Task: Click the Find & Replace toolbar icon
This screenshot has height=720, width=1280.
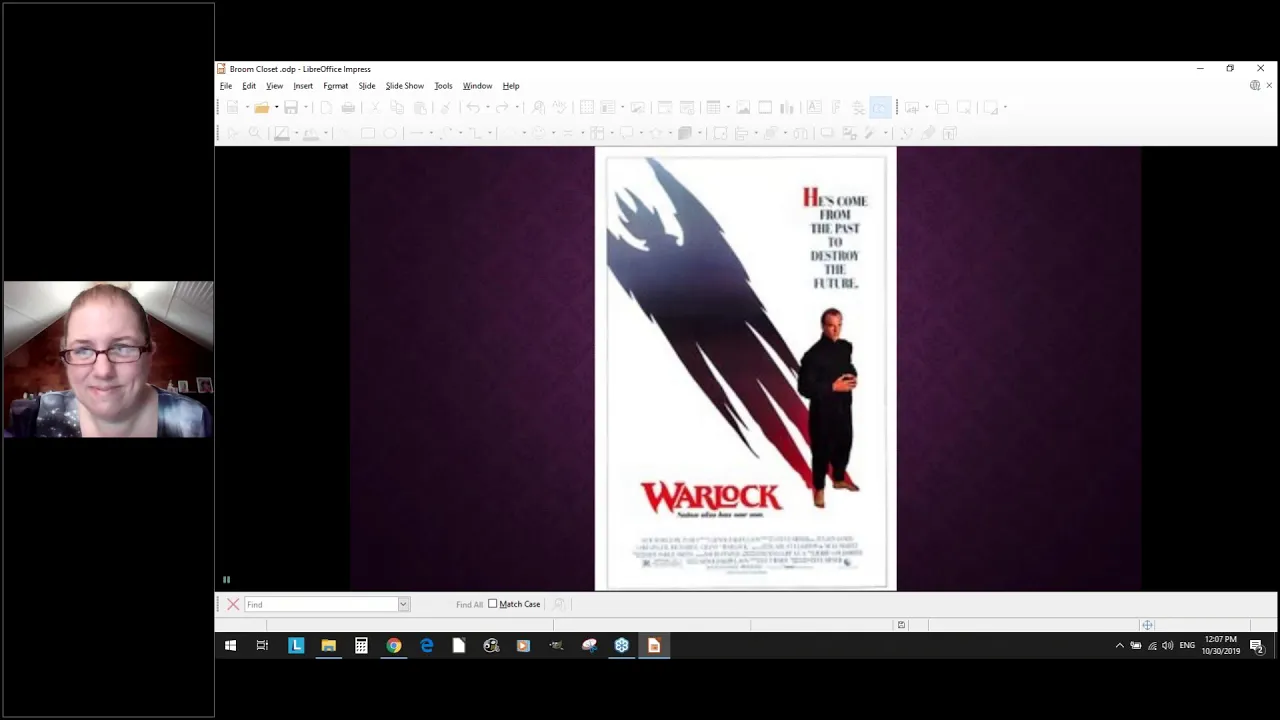Action: (x=538, y=107)
